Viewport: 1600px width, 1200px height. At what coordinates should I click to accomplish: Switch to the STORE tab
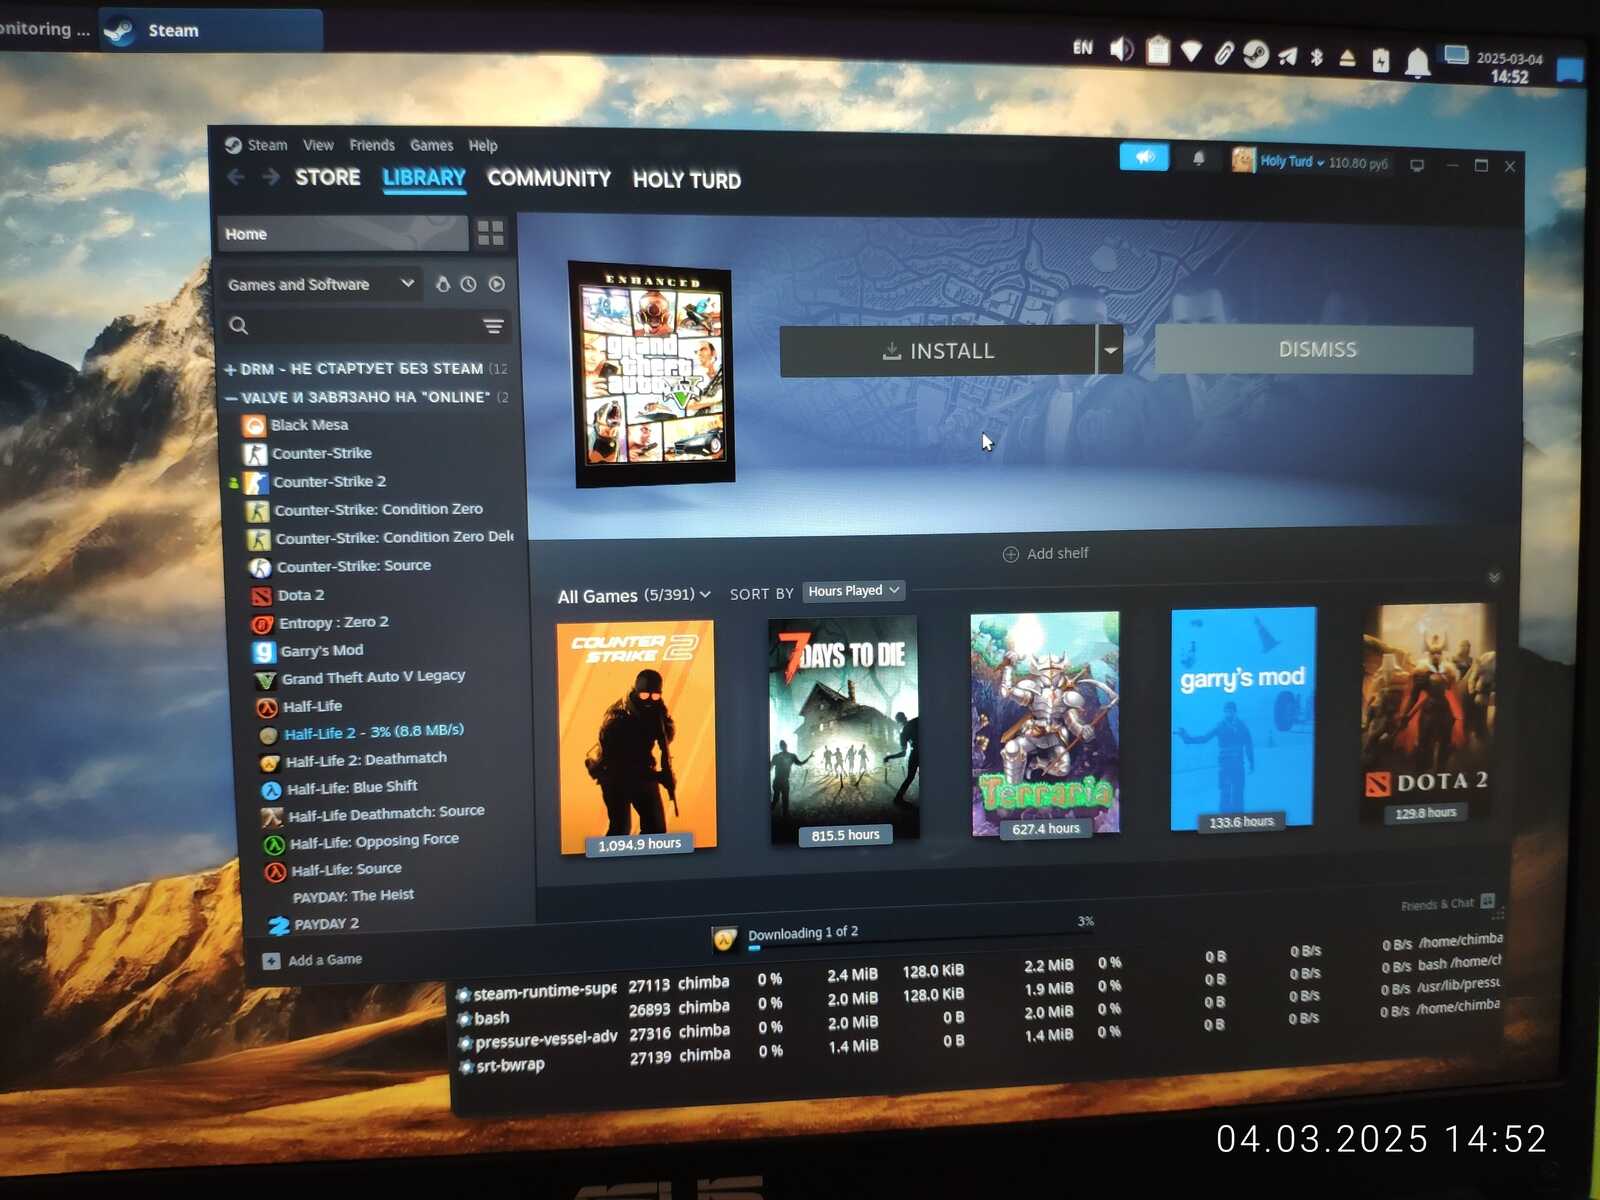328,177
